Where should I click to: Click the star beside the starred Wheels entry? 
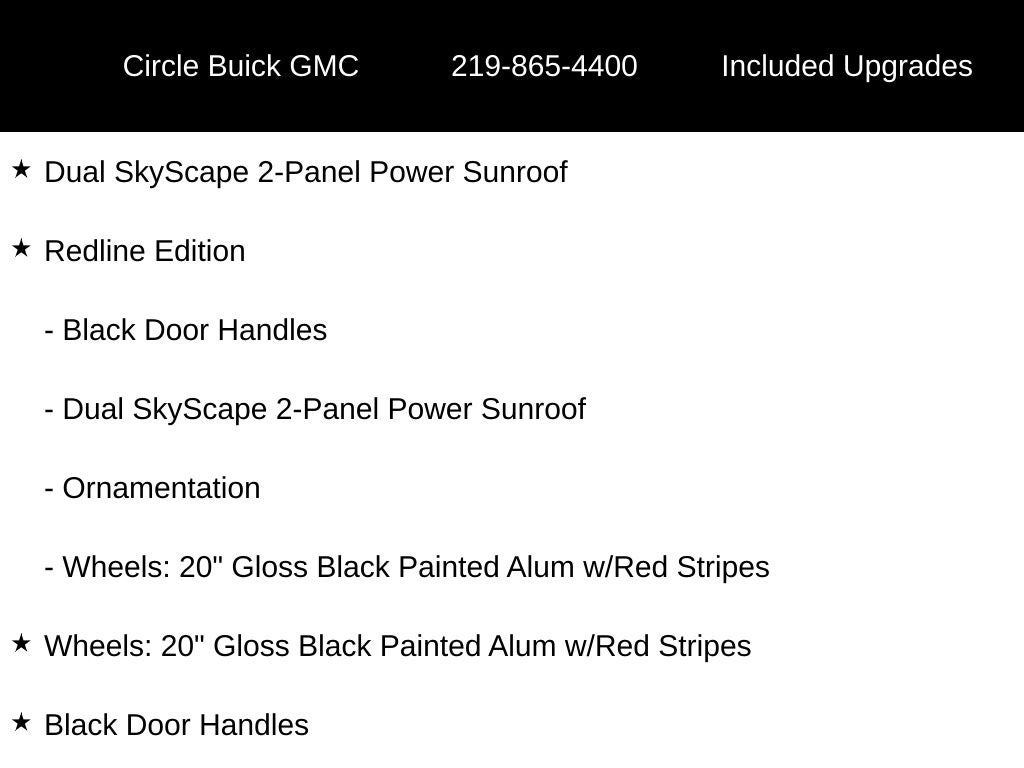21,644
